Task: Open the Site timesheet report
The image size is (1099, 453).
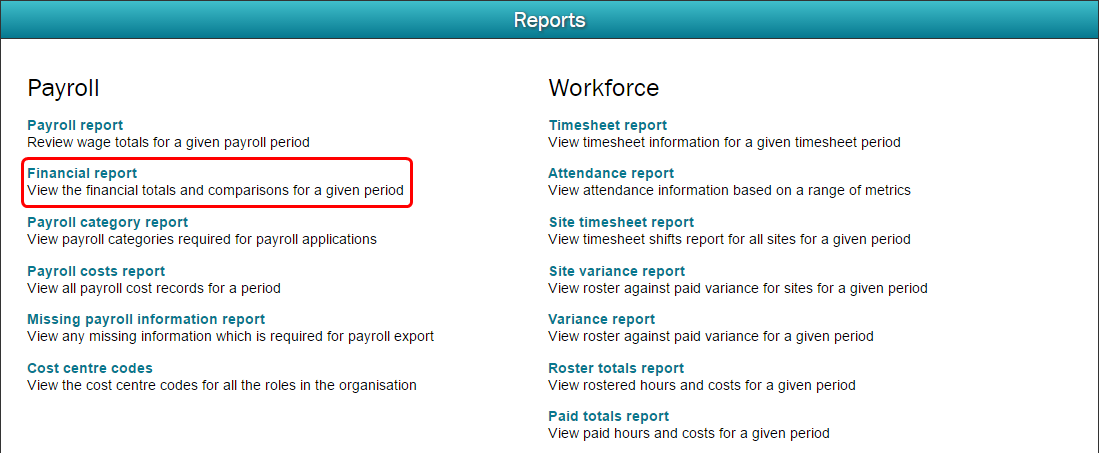Action: [621, 222]
